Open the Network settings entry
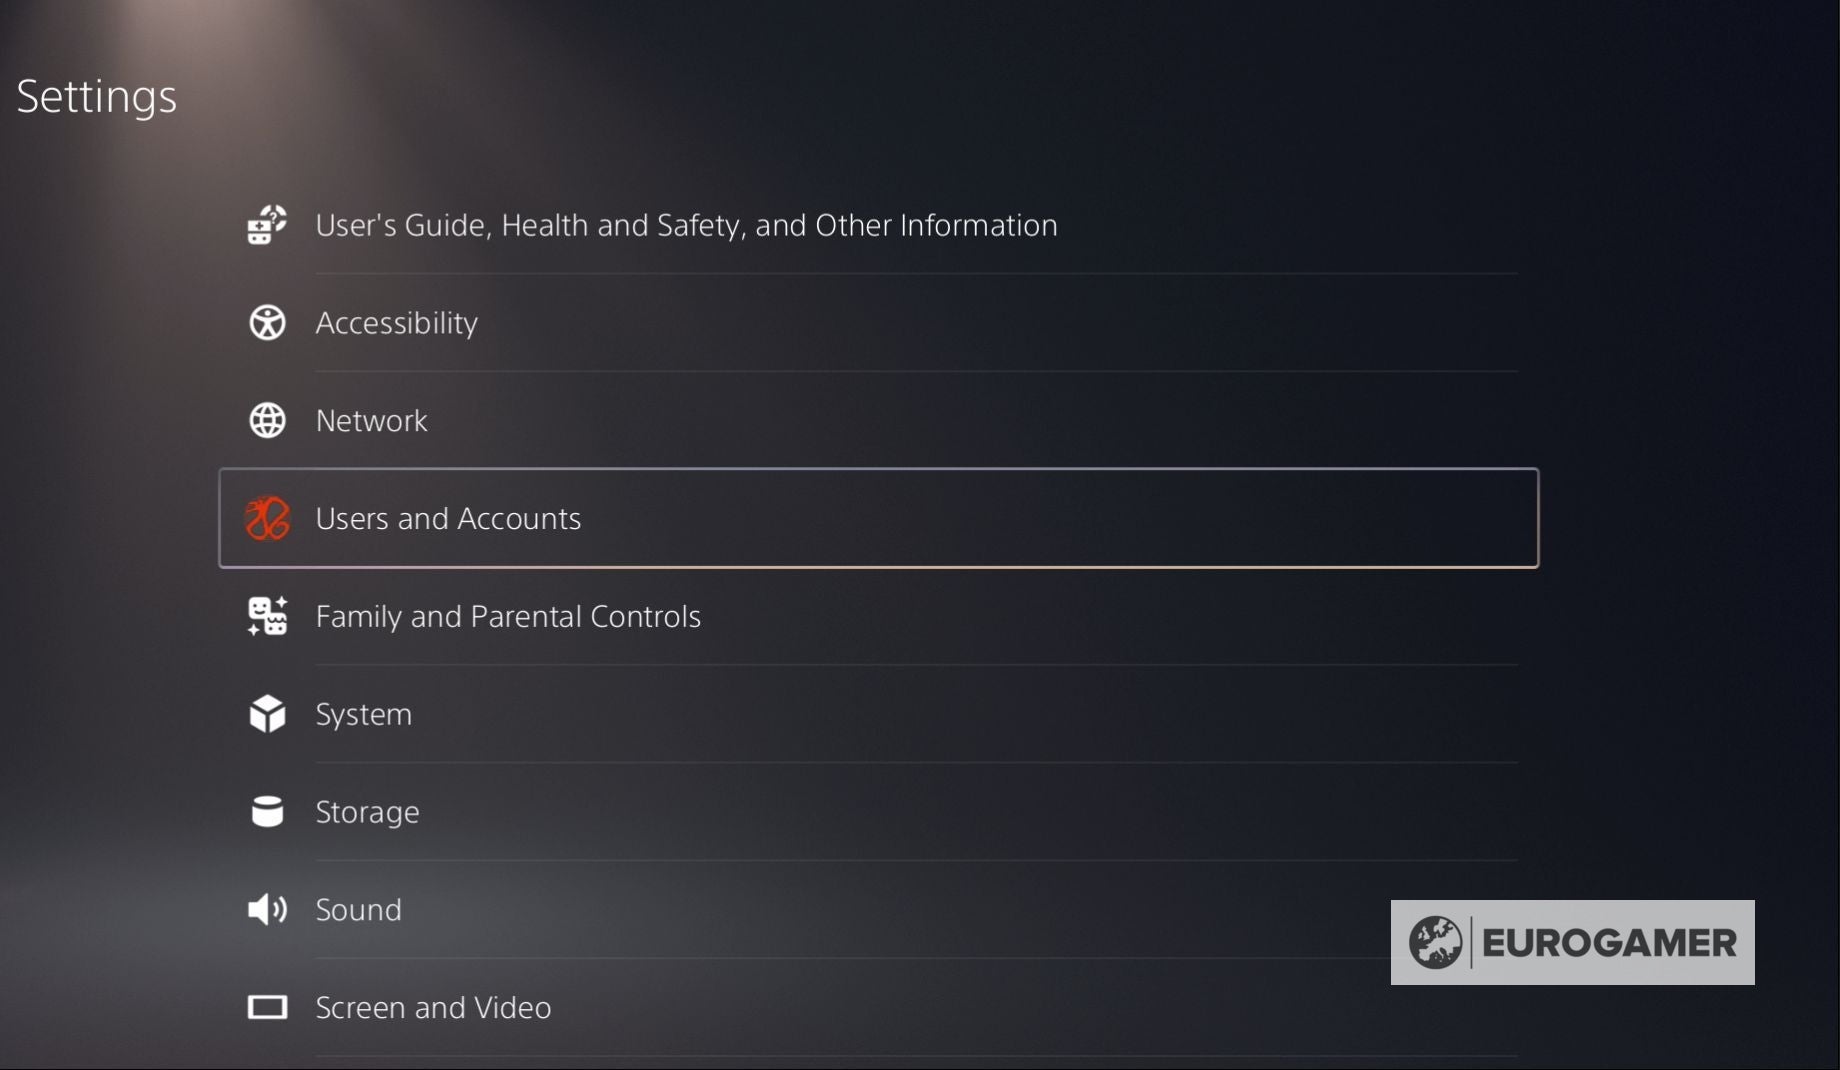Viewport: 1840px width, 1070px height. click(371, 420)
